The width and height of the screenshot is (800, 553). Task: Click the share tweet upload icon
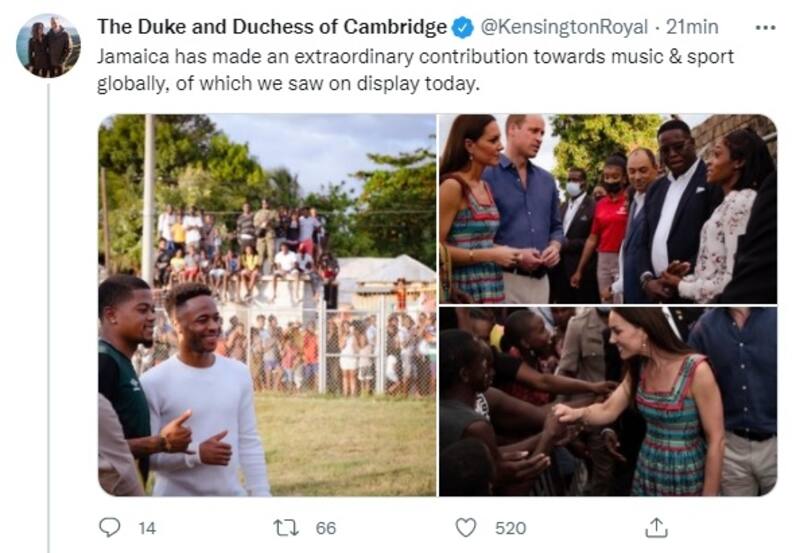[x=657, y=527]
